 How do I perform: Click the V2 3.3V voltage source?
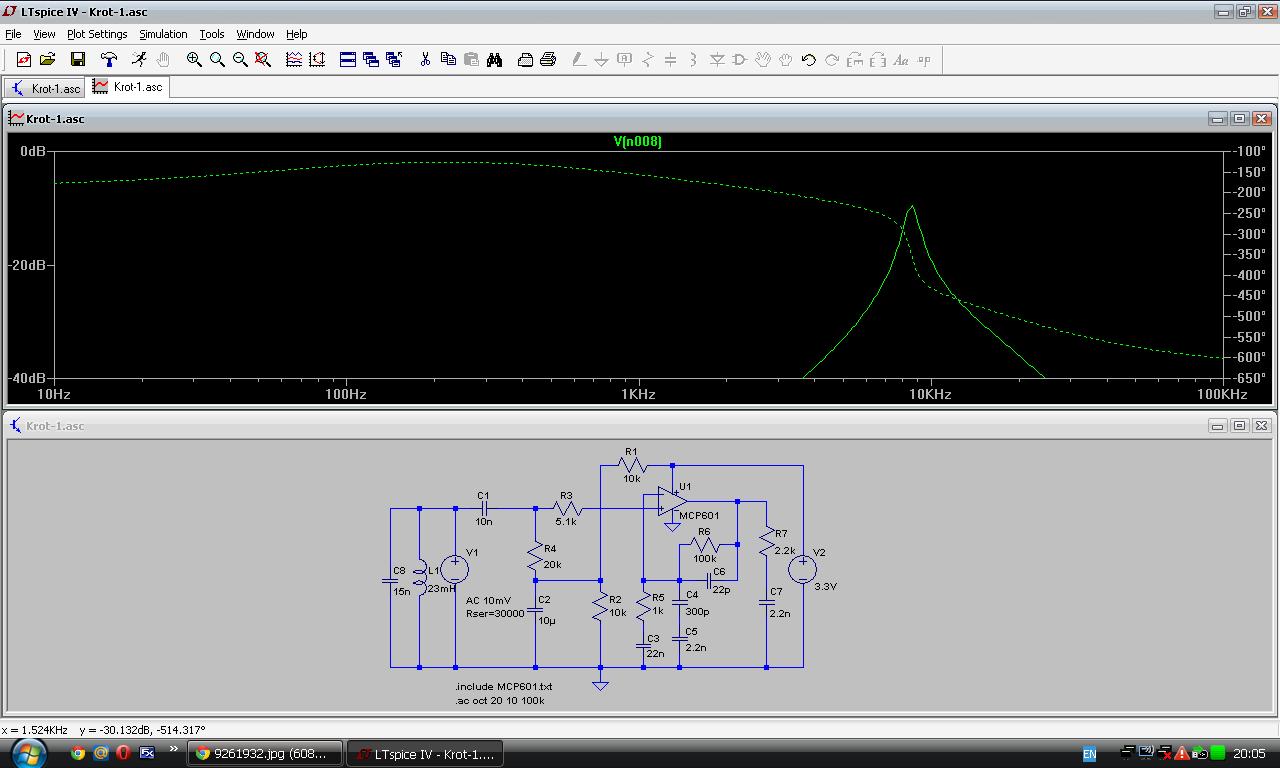point(803,569)
